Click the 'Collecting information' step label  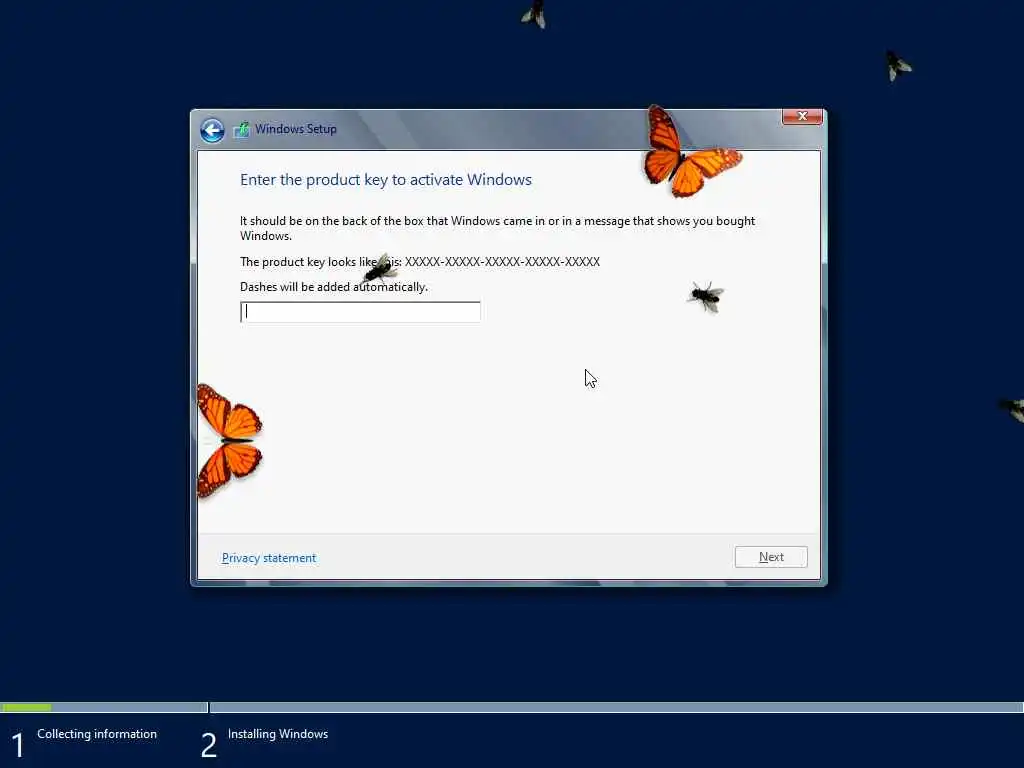(97, 734)
